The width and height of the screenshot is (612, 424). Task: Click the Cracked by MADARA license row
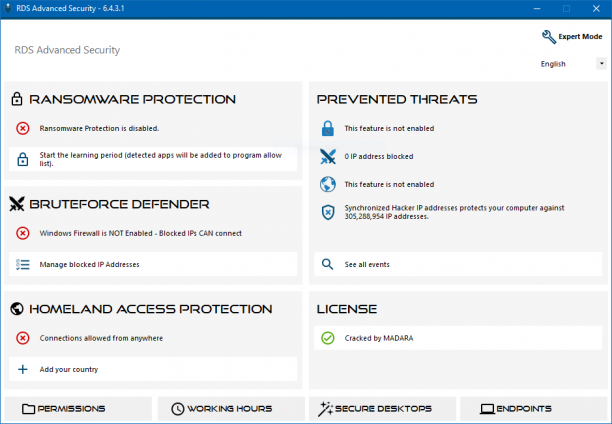[458, 338]
